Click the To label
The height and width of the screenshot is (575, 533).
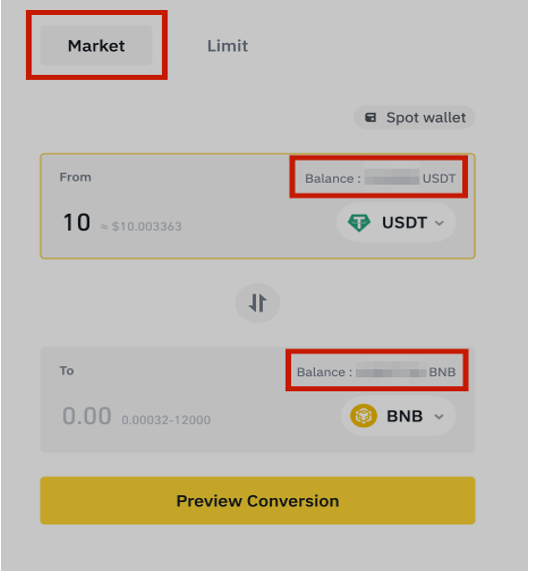(67, 373)
